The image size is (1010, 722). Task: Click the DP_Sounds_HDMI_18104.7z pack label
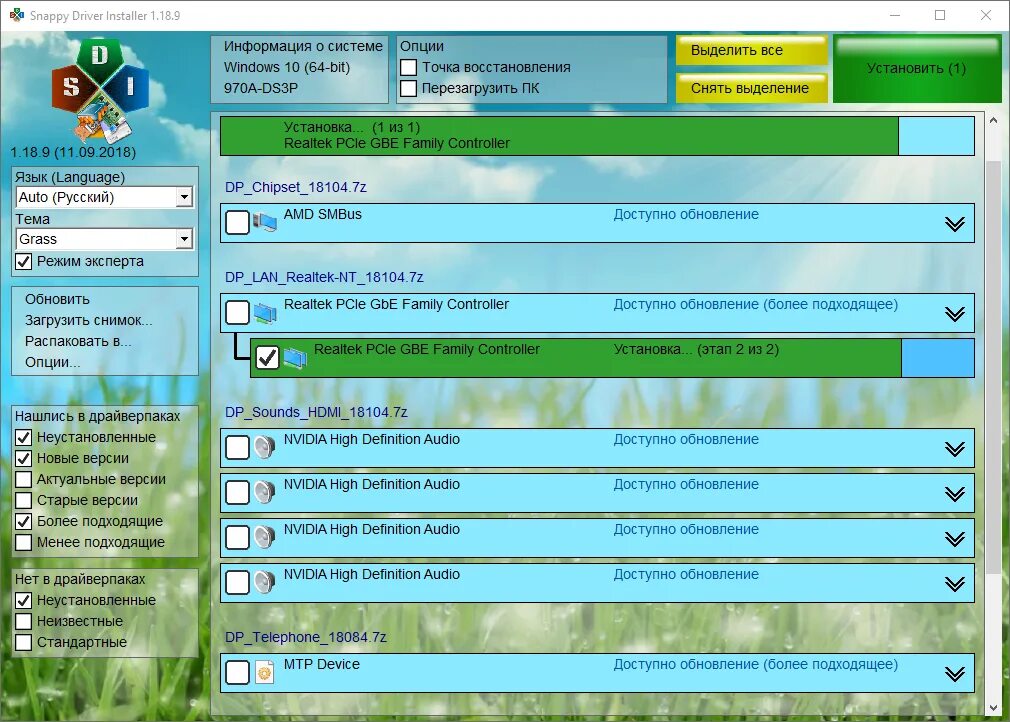pyautogui.click(x=316, y=412)
